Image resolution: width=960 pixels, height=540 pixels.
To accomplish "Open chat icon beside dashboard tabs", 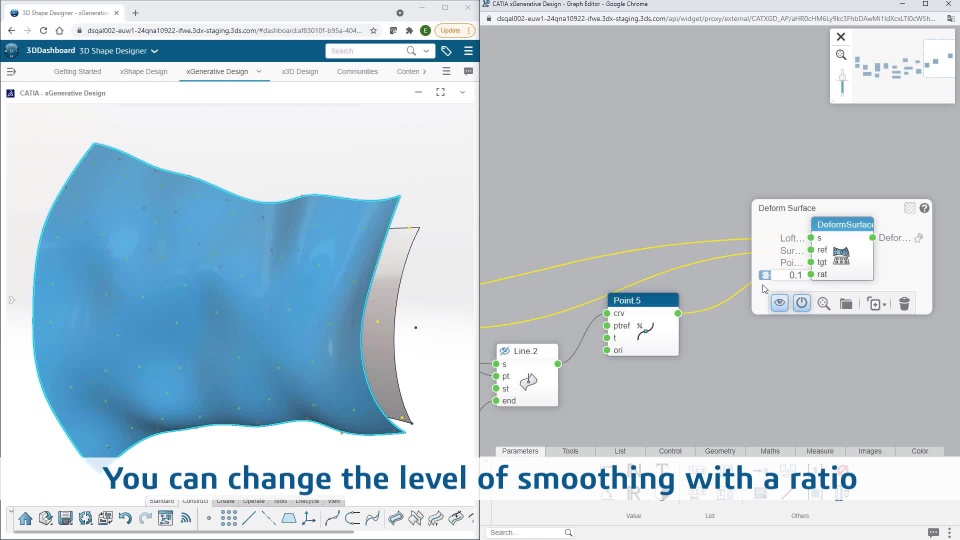I will tap(468, 72).
